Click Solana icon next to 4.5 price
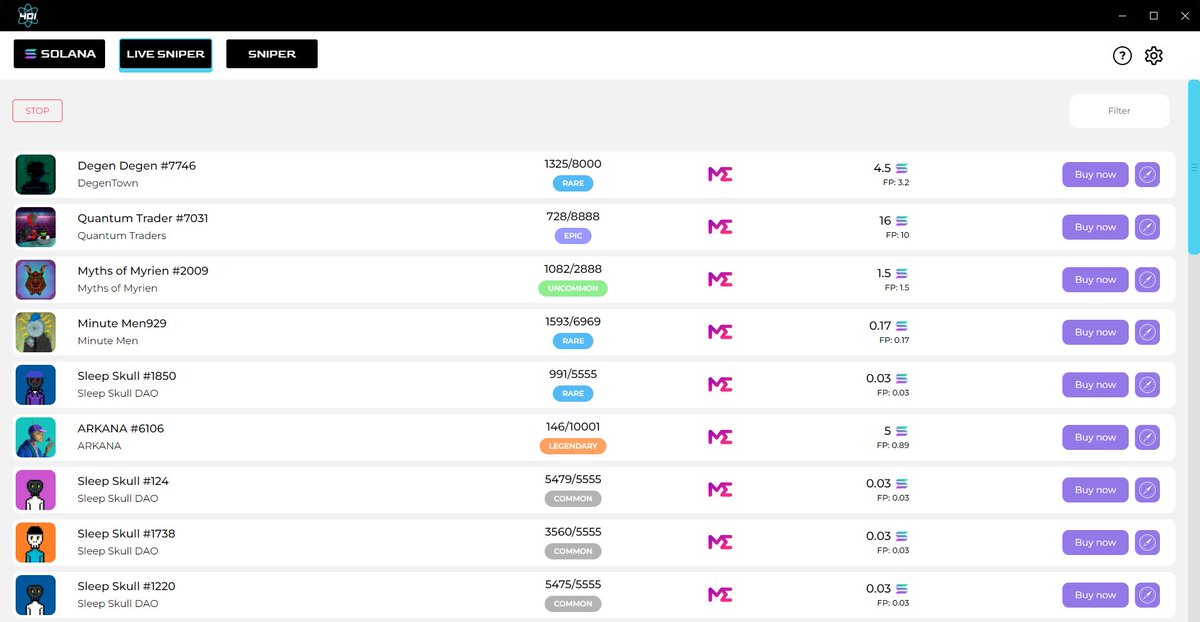The image size is (1200, 622). [x=902, y=168]
